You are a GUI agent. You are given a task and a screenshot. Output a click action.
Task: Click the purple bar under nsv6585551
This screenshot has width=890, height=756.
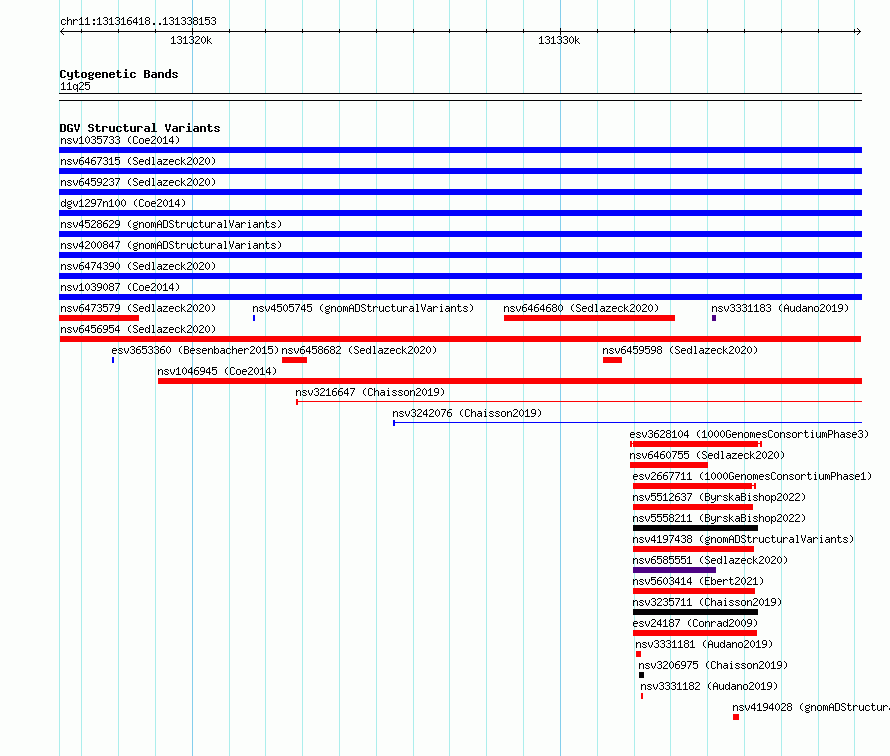(x=674, y=570)
